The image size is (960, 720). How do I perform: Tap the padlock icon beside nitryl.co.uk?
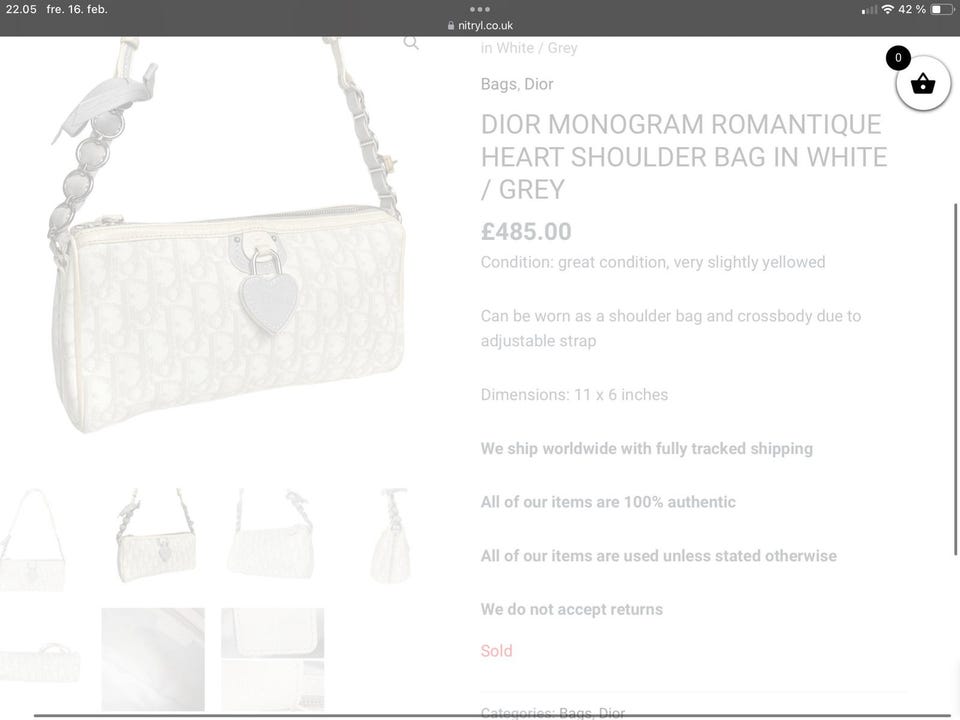(x=451, y=26)
